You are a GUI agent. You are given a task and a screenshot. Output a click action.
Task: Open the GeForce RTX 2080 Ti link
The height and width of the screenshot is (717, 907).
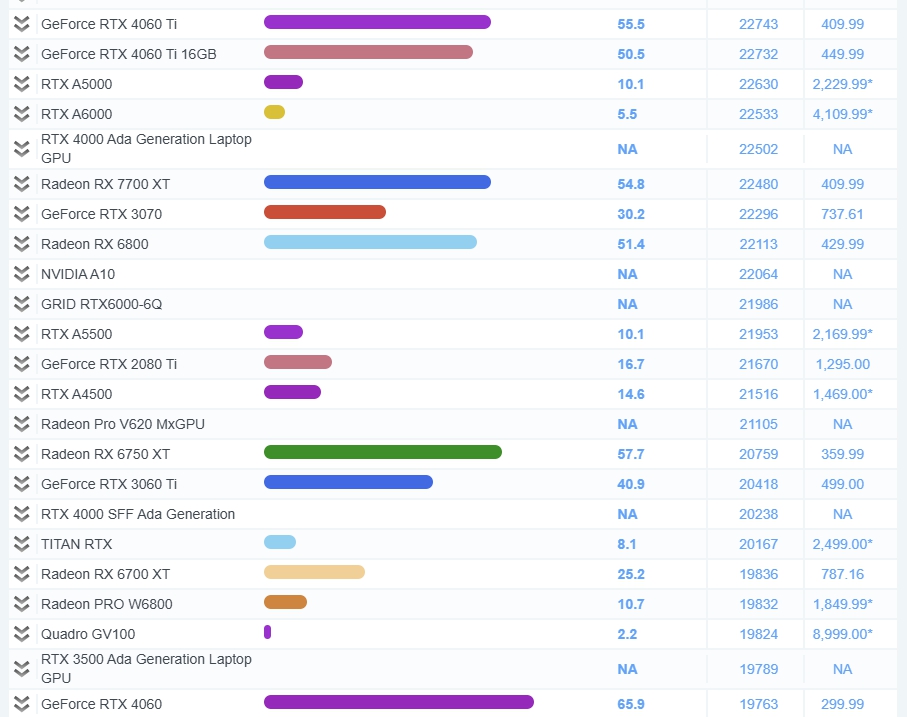tap(109, 364)
